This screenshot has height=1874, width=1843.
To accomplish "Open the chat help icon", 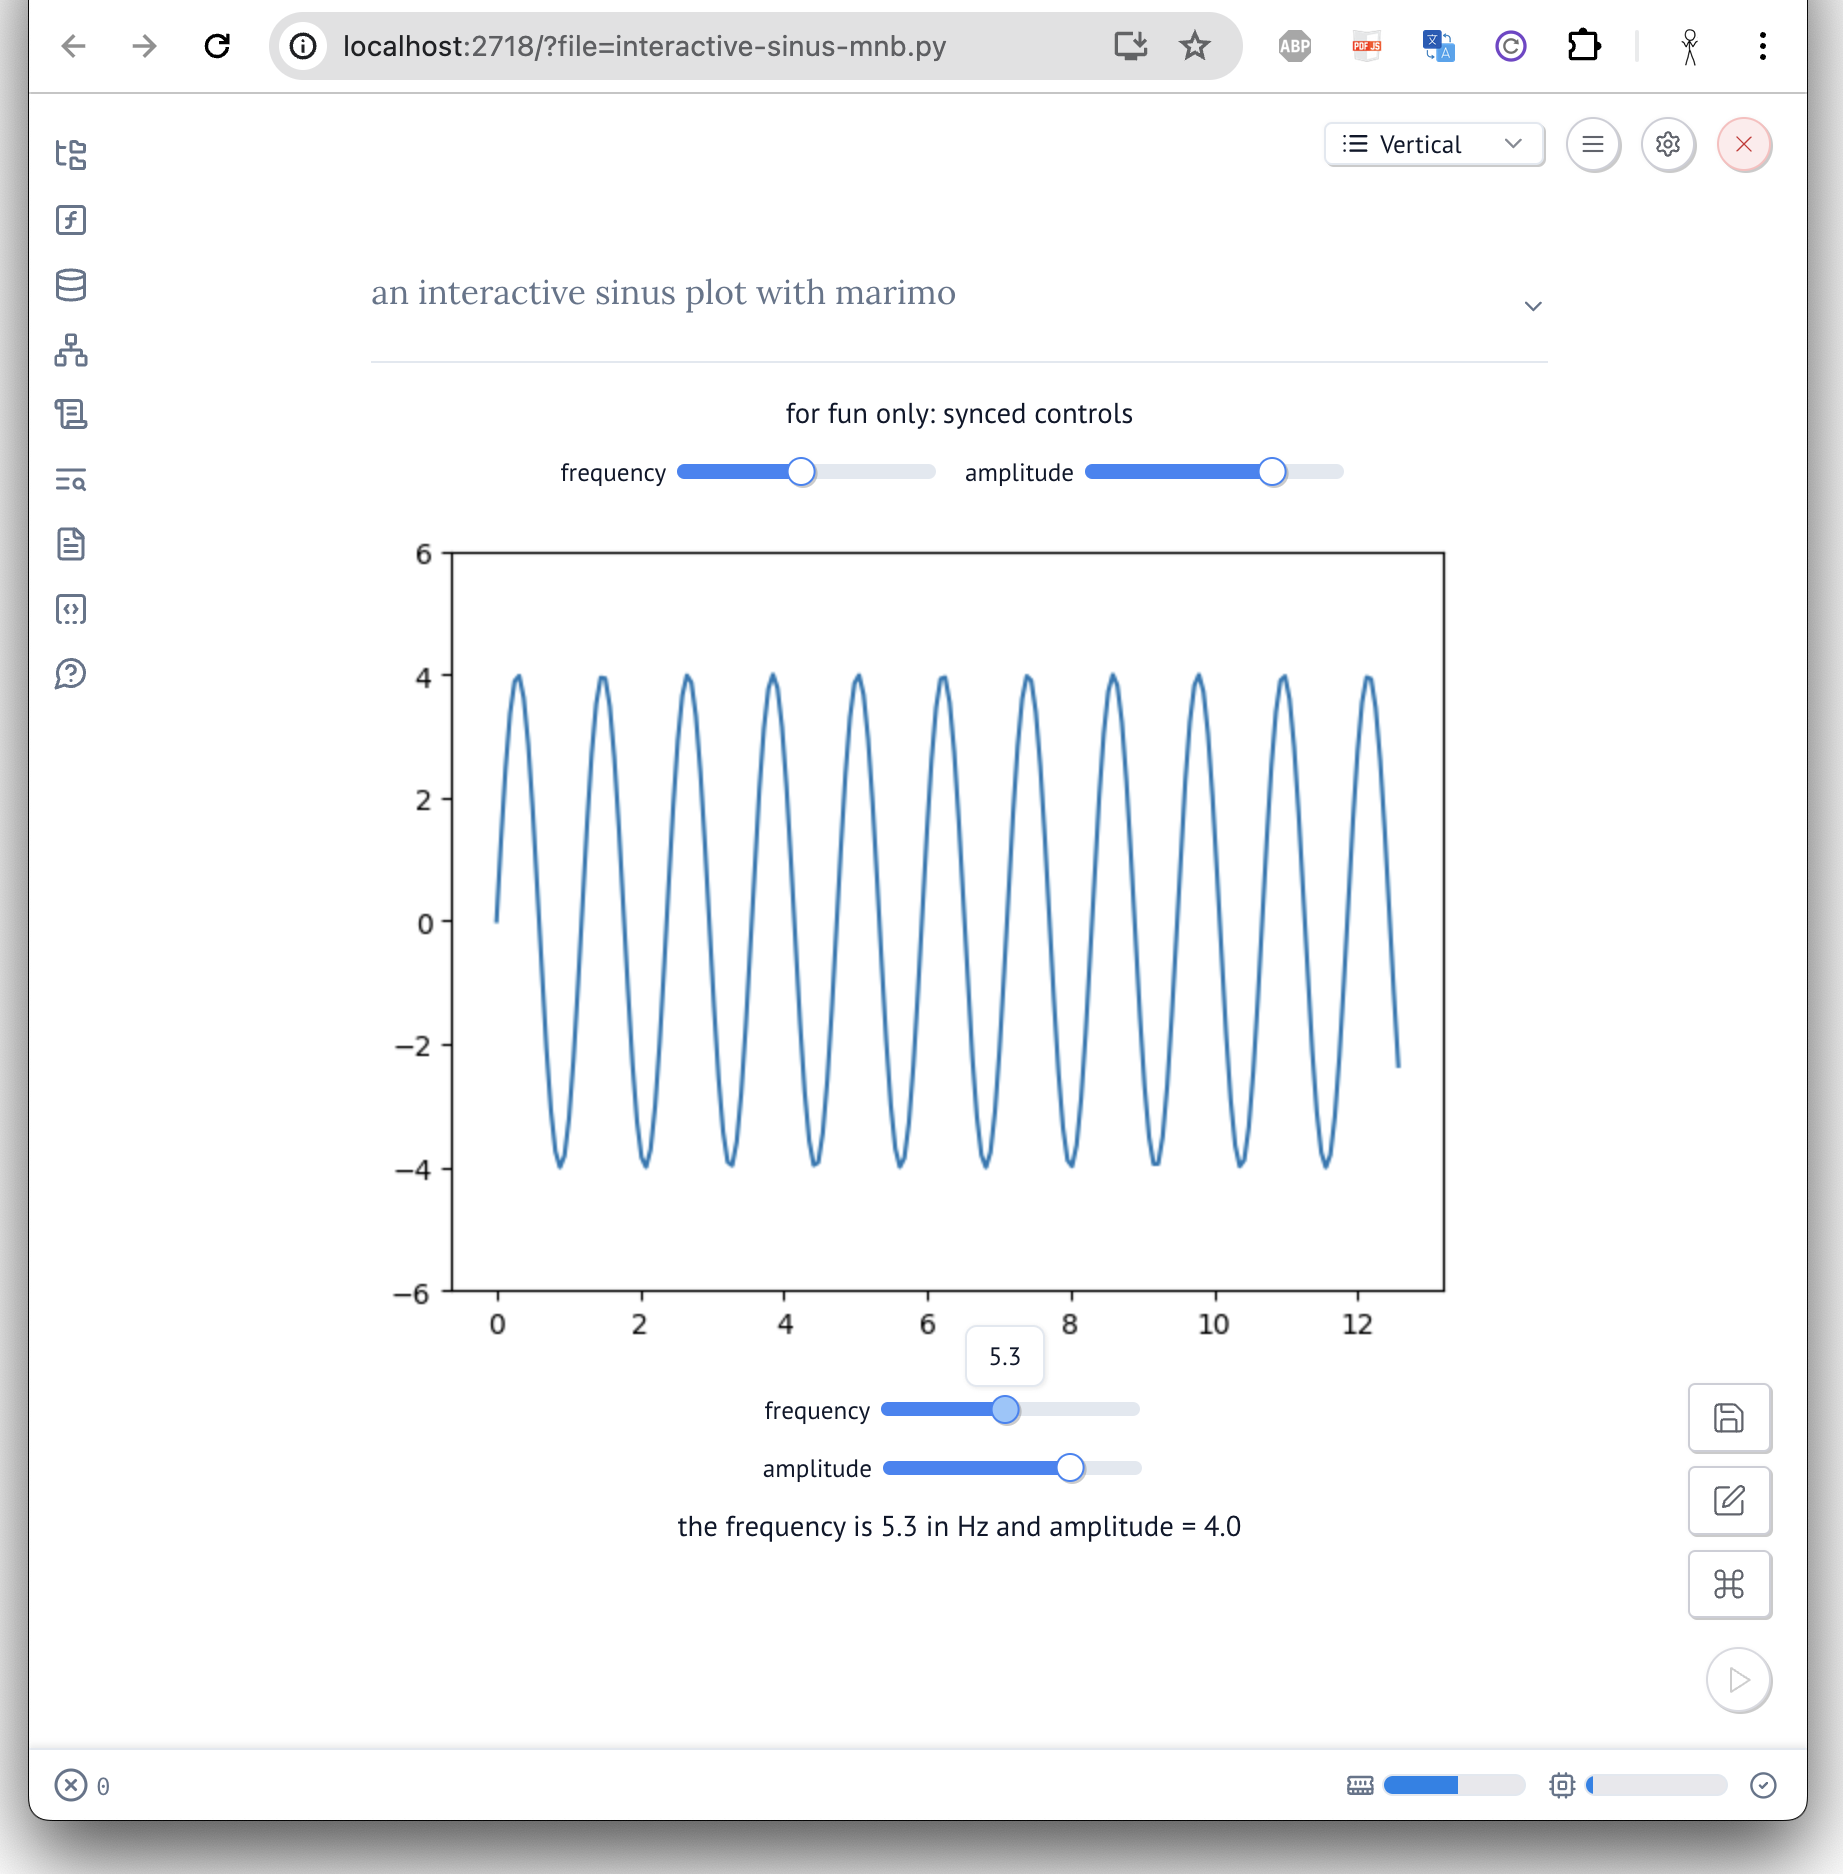I will point(71,674).
